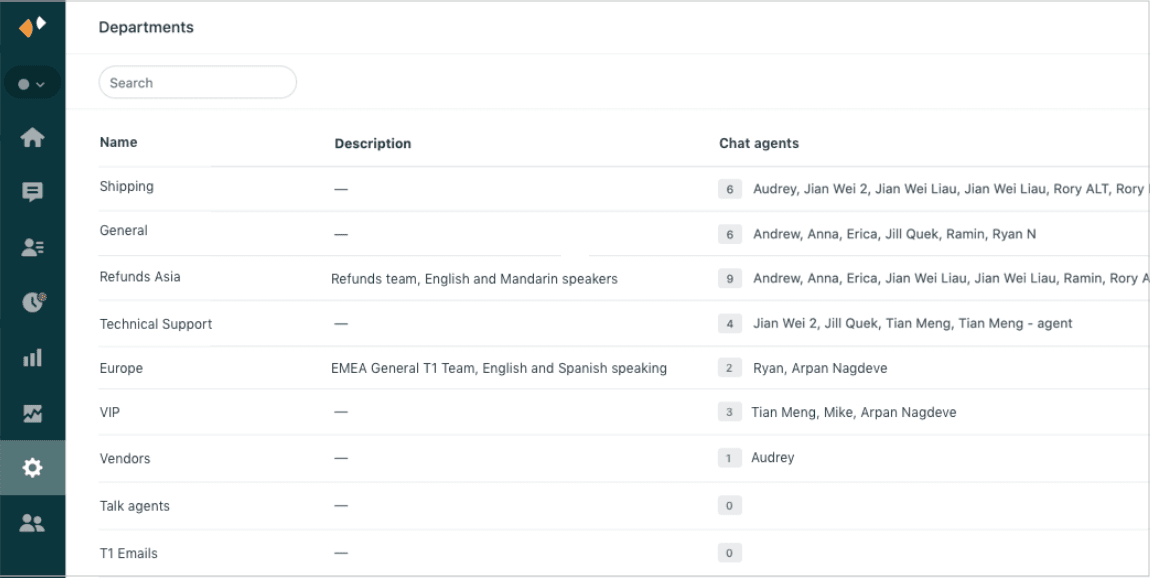Select the visitor list sidebar icon
Screen dimensions: 1150x578
(31, 246)
